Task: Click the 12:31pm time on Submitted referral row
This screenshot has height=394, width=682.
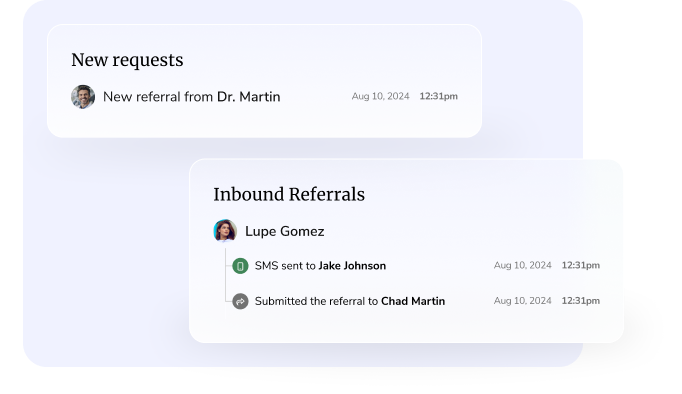Action: (581, 301)
